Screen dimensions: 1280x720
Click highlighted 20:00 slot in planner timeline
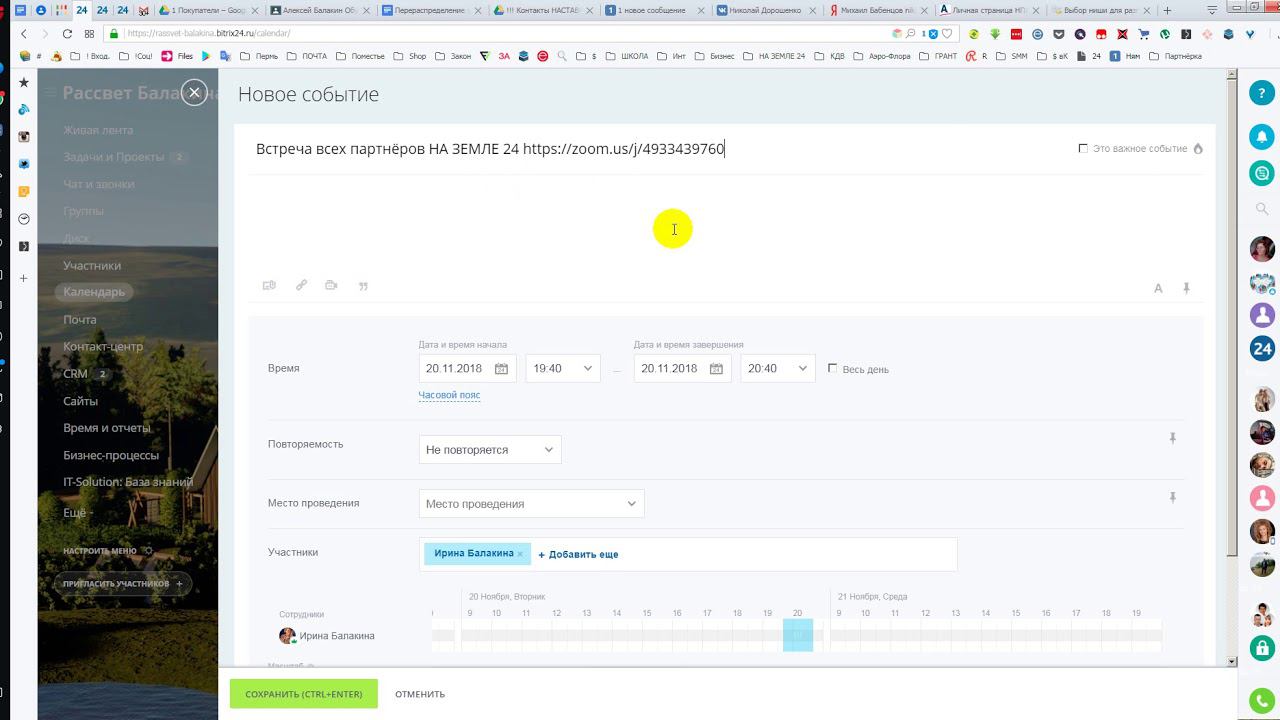click(798, 635)
